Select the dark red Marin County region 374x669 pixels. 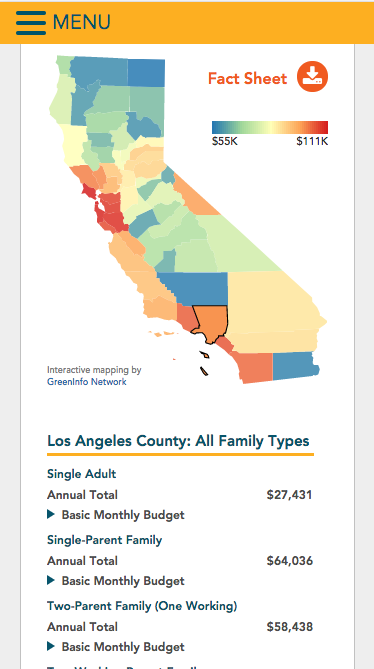(90, 191)
